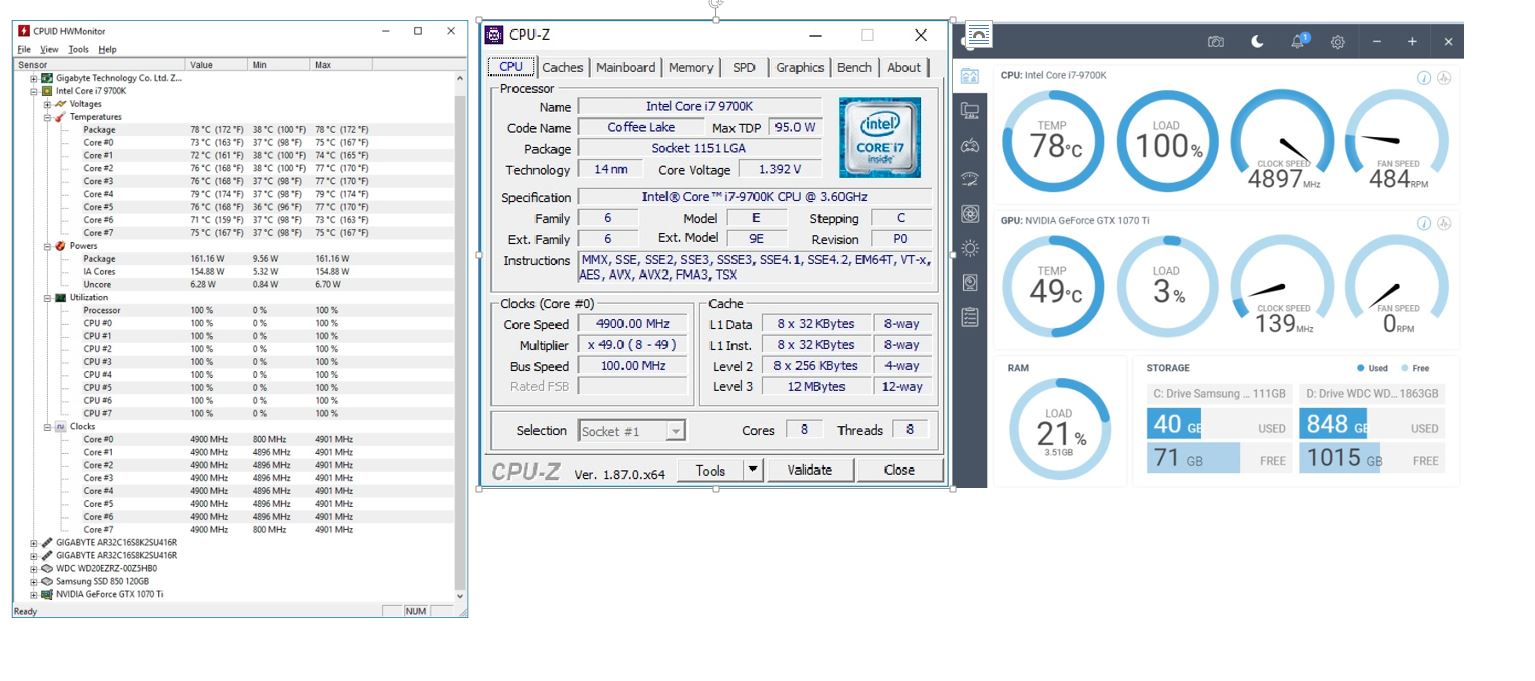Click the Value column header
Image resolution: width=1535 pixels, height=681 pixels.
[217, 65]
